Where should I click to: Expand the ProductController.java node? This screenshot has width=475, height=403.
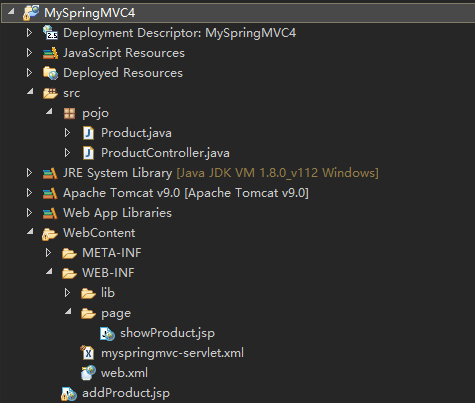67,153
